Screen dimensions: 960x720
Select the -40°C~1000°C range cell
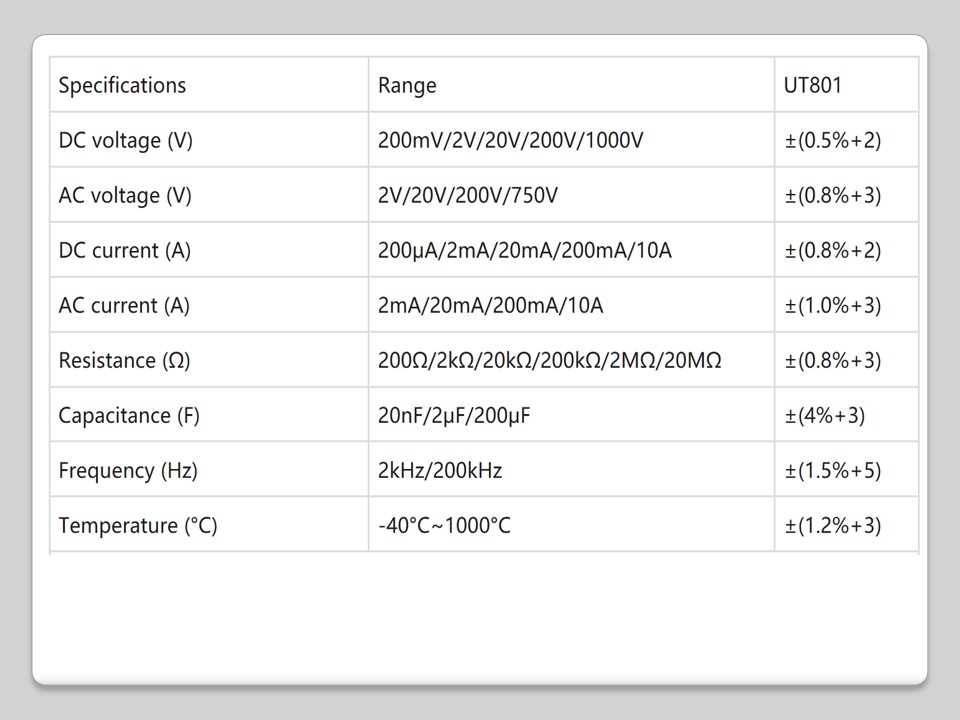(444, 525)
